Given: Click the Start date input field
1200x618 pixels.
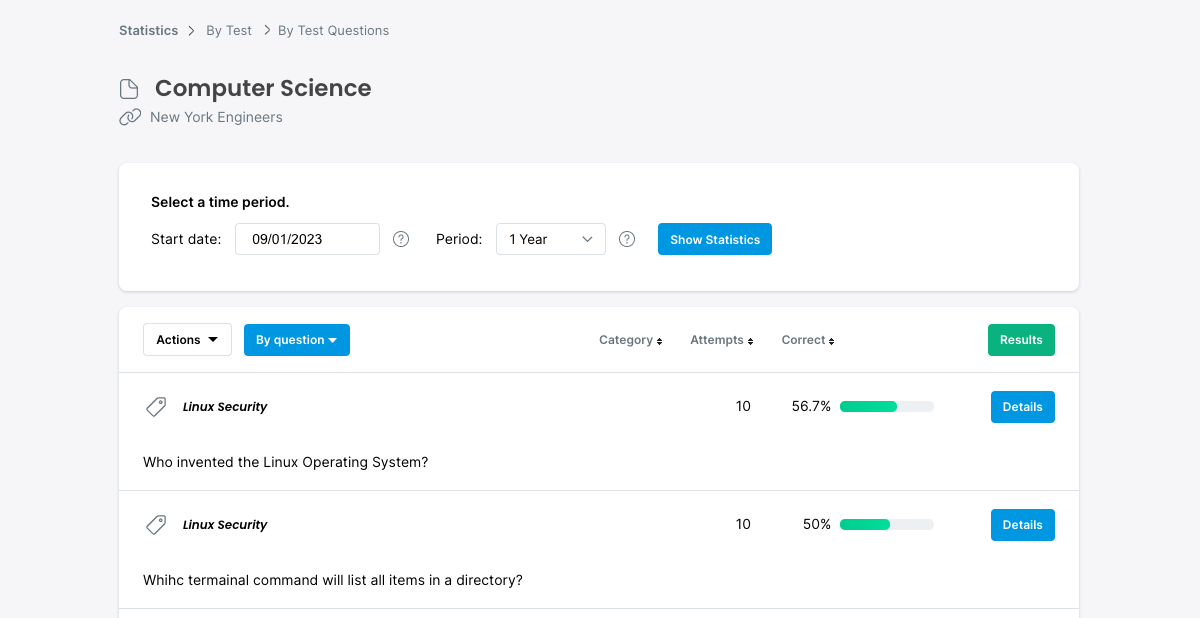Looking at the screenshot, I should point(307,239).
